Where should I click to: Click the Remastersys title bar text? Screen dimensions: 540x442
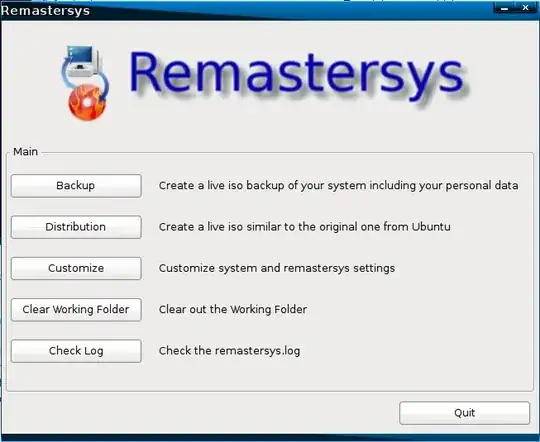[45, 11]
